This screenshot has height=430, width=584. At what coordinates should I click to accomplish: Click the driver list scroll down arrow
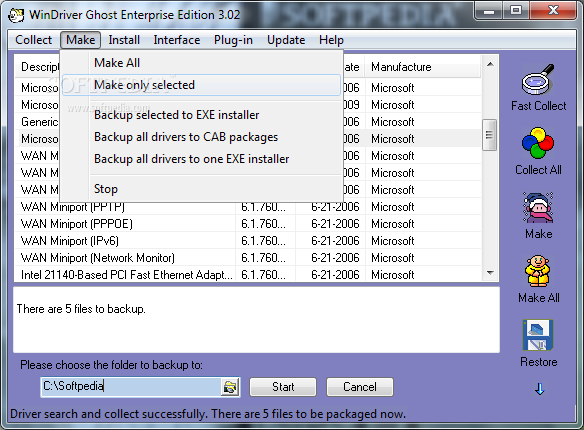pyautogui.click(x=490, y=273)
